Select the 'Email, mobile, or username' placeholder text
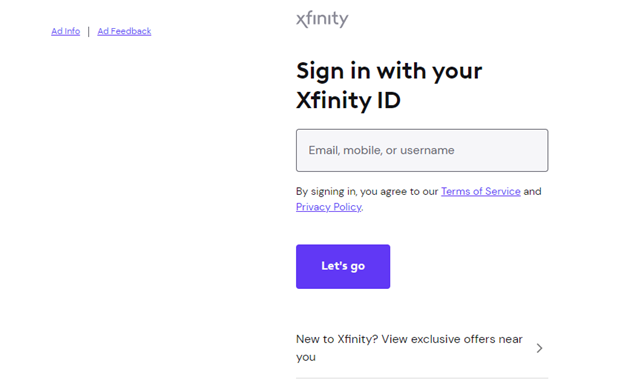 tap(381, 150)
